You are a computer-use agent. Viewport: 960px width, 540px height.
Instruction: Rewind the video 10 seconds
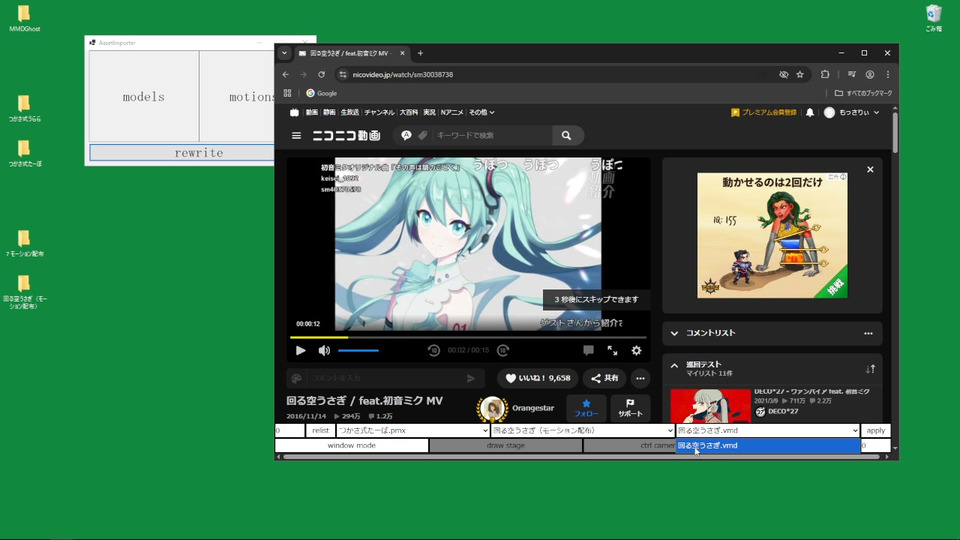(x=433, y=350)
